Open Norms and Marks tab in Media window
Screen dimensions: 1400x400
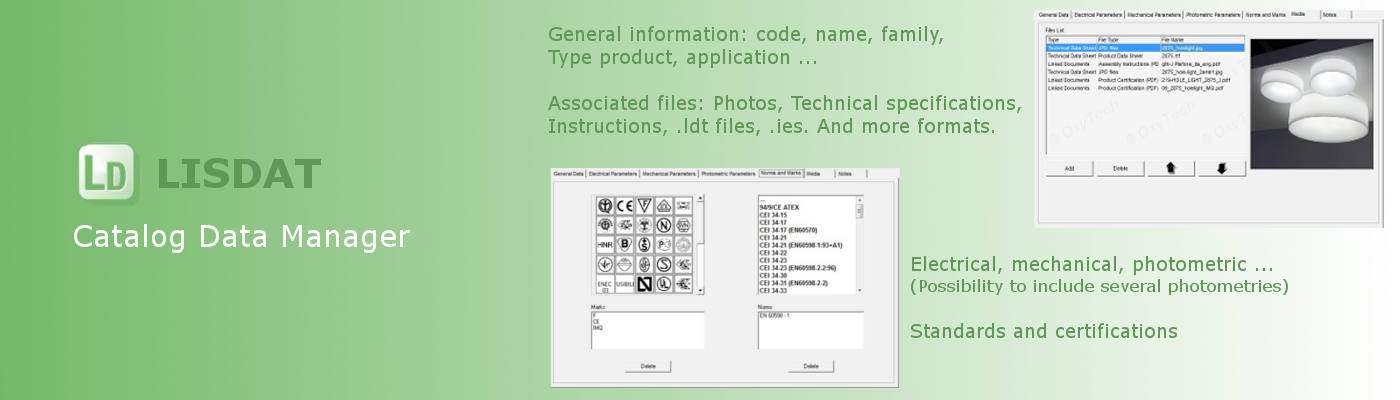click(x=1266, y=15)
